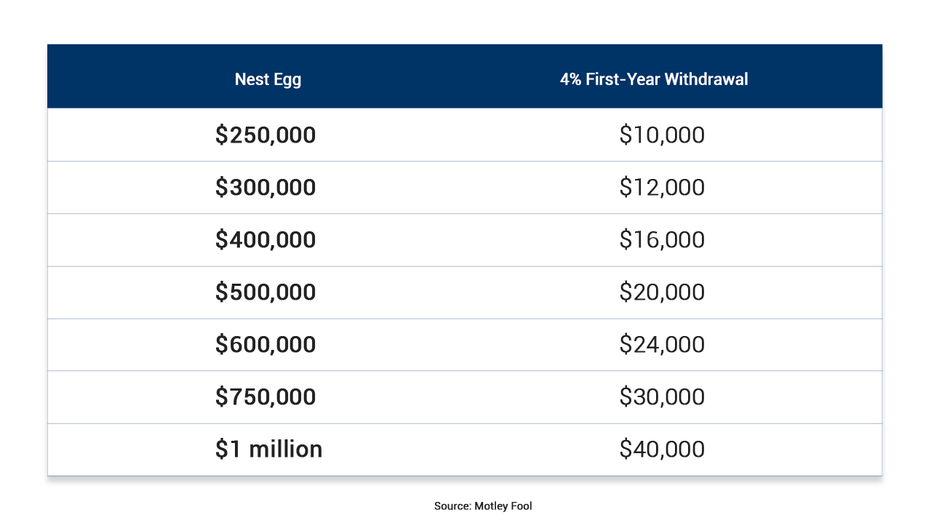
Task: Select the $12,000 withdrawal value
Action: click(661, 187)
